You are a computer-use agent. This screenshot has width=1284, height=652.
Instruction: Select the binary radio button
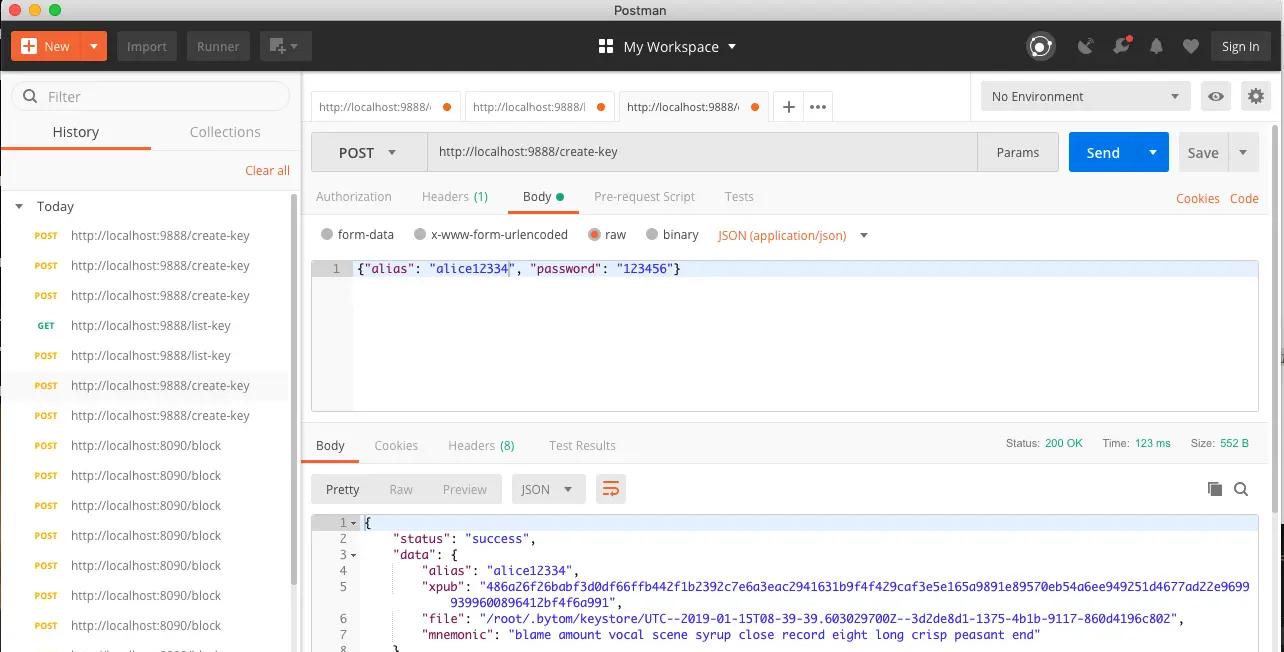coord(652,235)
